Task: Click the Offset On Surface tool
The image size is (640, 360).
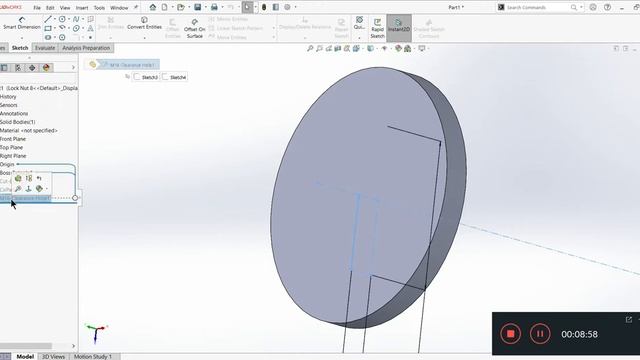Action: click(x=194, y=29)
